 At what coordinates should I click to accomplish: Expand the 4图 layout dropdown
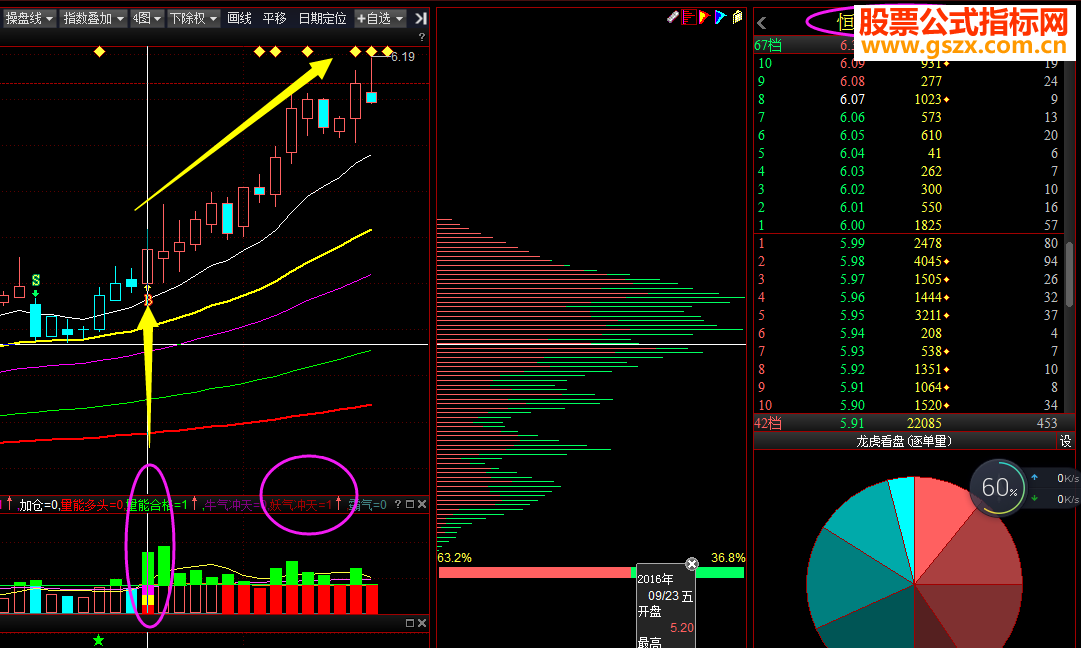[x=147, y=19]
